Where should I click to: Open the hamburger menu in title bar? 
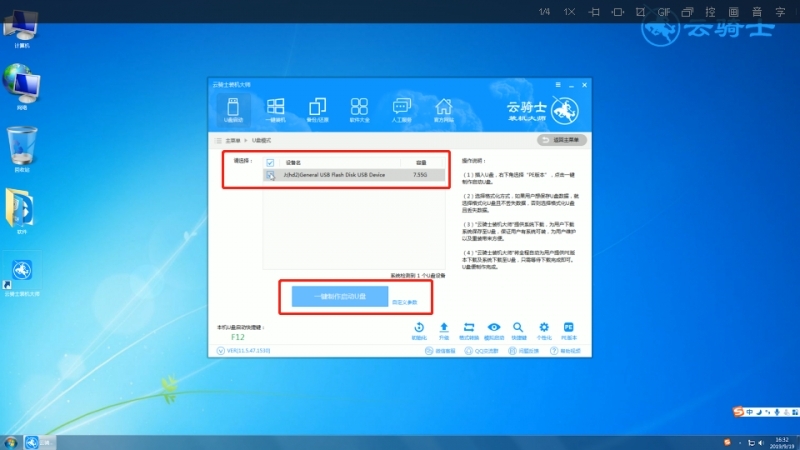pyautogui.click(x=558, y=85)
